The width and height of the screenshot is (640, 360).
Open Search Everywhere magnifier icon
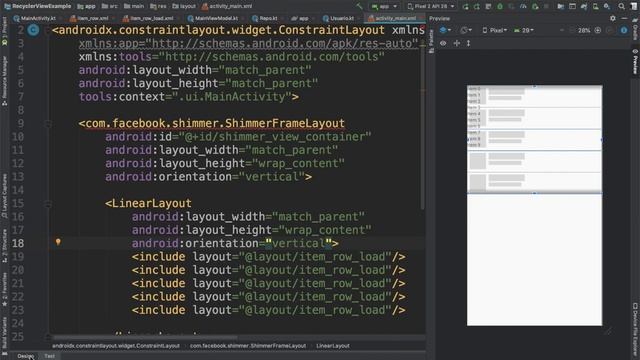coord(621,6)
